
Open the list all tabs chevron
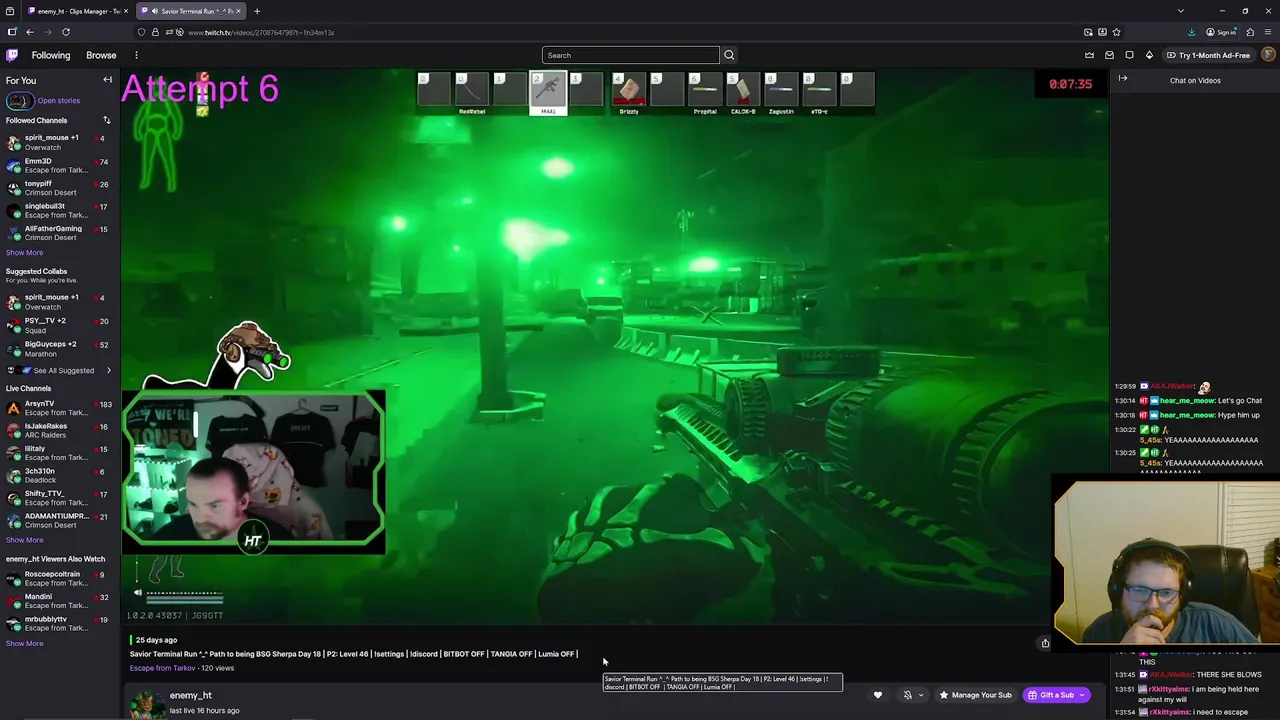[1181, 11]
